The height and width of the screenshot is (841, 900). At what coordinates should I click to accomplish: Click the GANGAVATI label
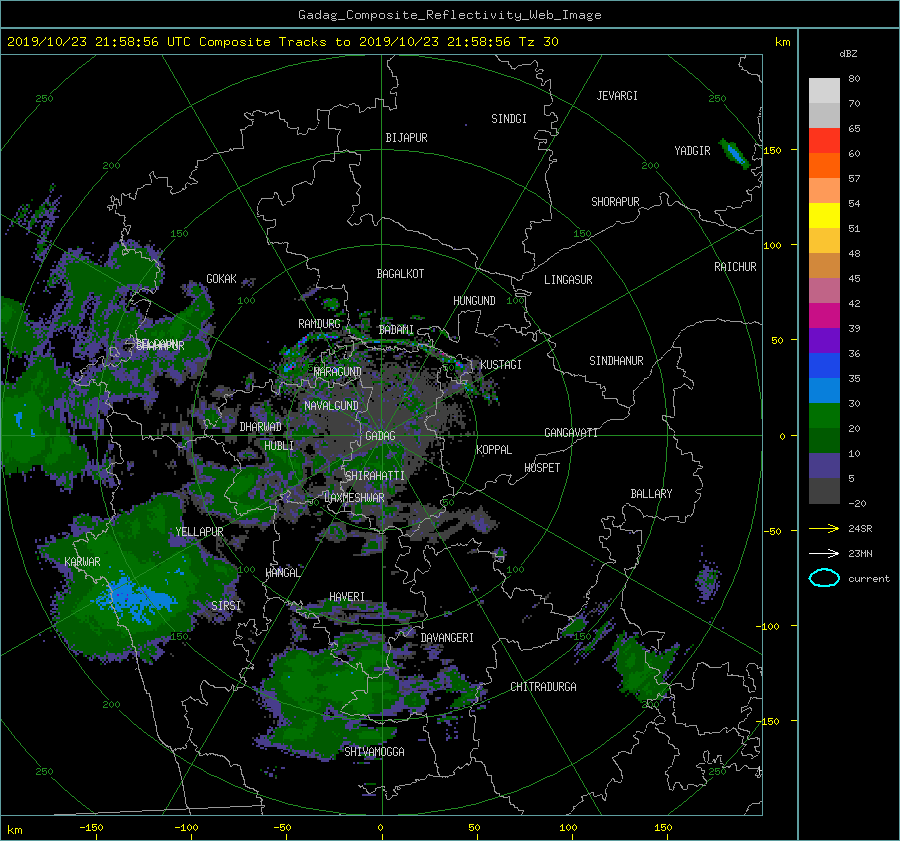(x=571, y=433)
